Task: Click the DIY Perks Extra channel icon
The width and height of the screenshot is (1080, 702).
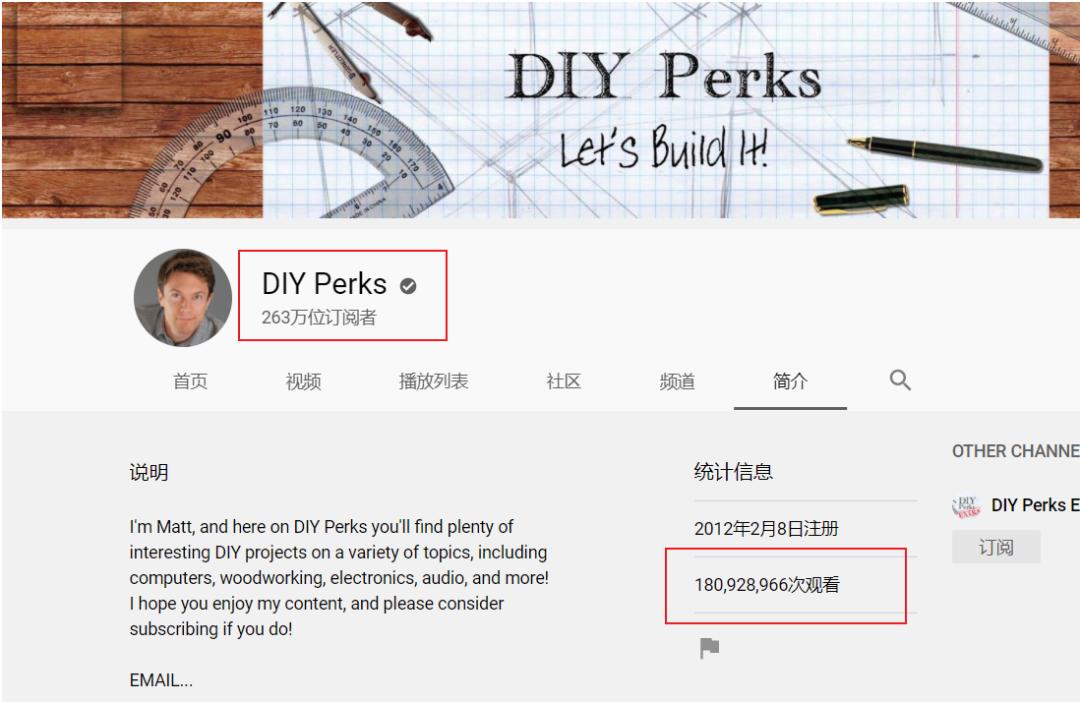Action: pos(966,506)
